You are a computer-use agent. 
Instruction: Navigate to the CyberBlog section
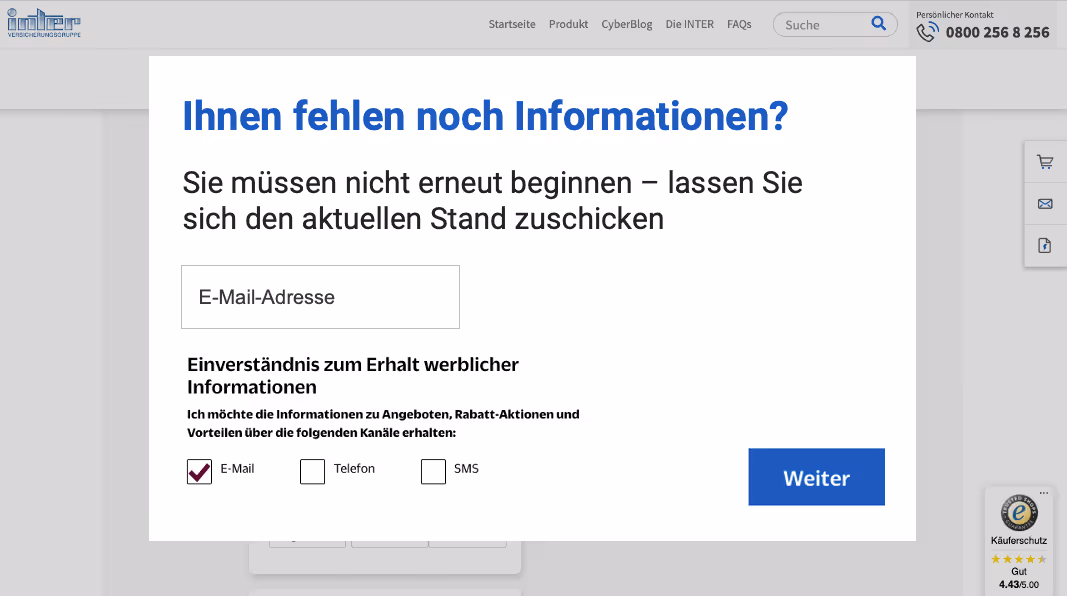tap(626, 24)
